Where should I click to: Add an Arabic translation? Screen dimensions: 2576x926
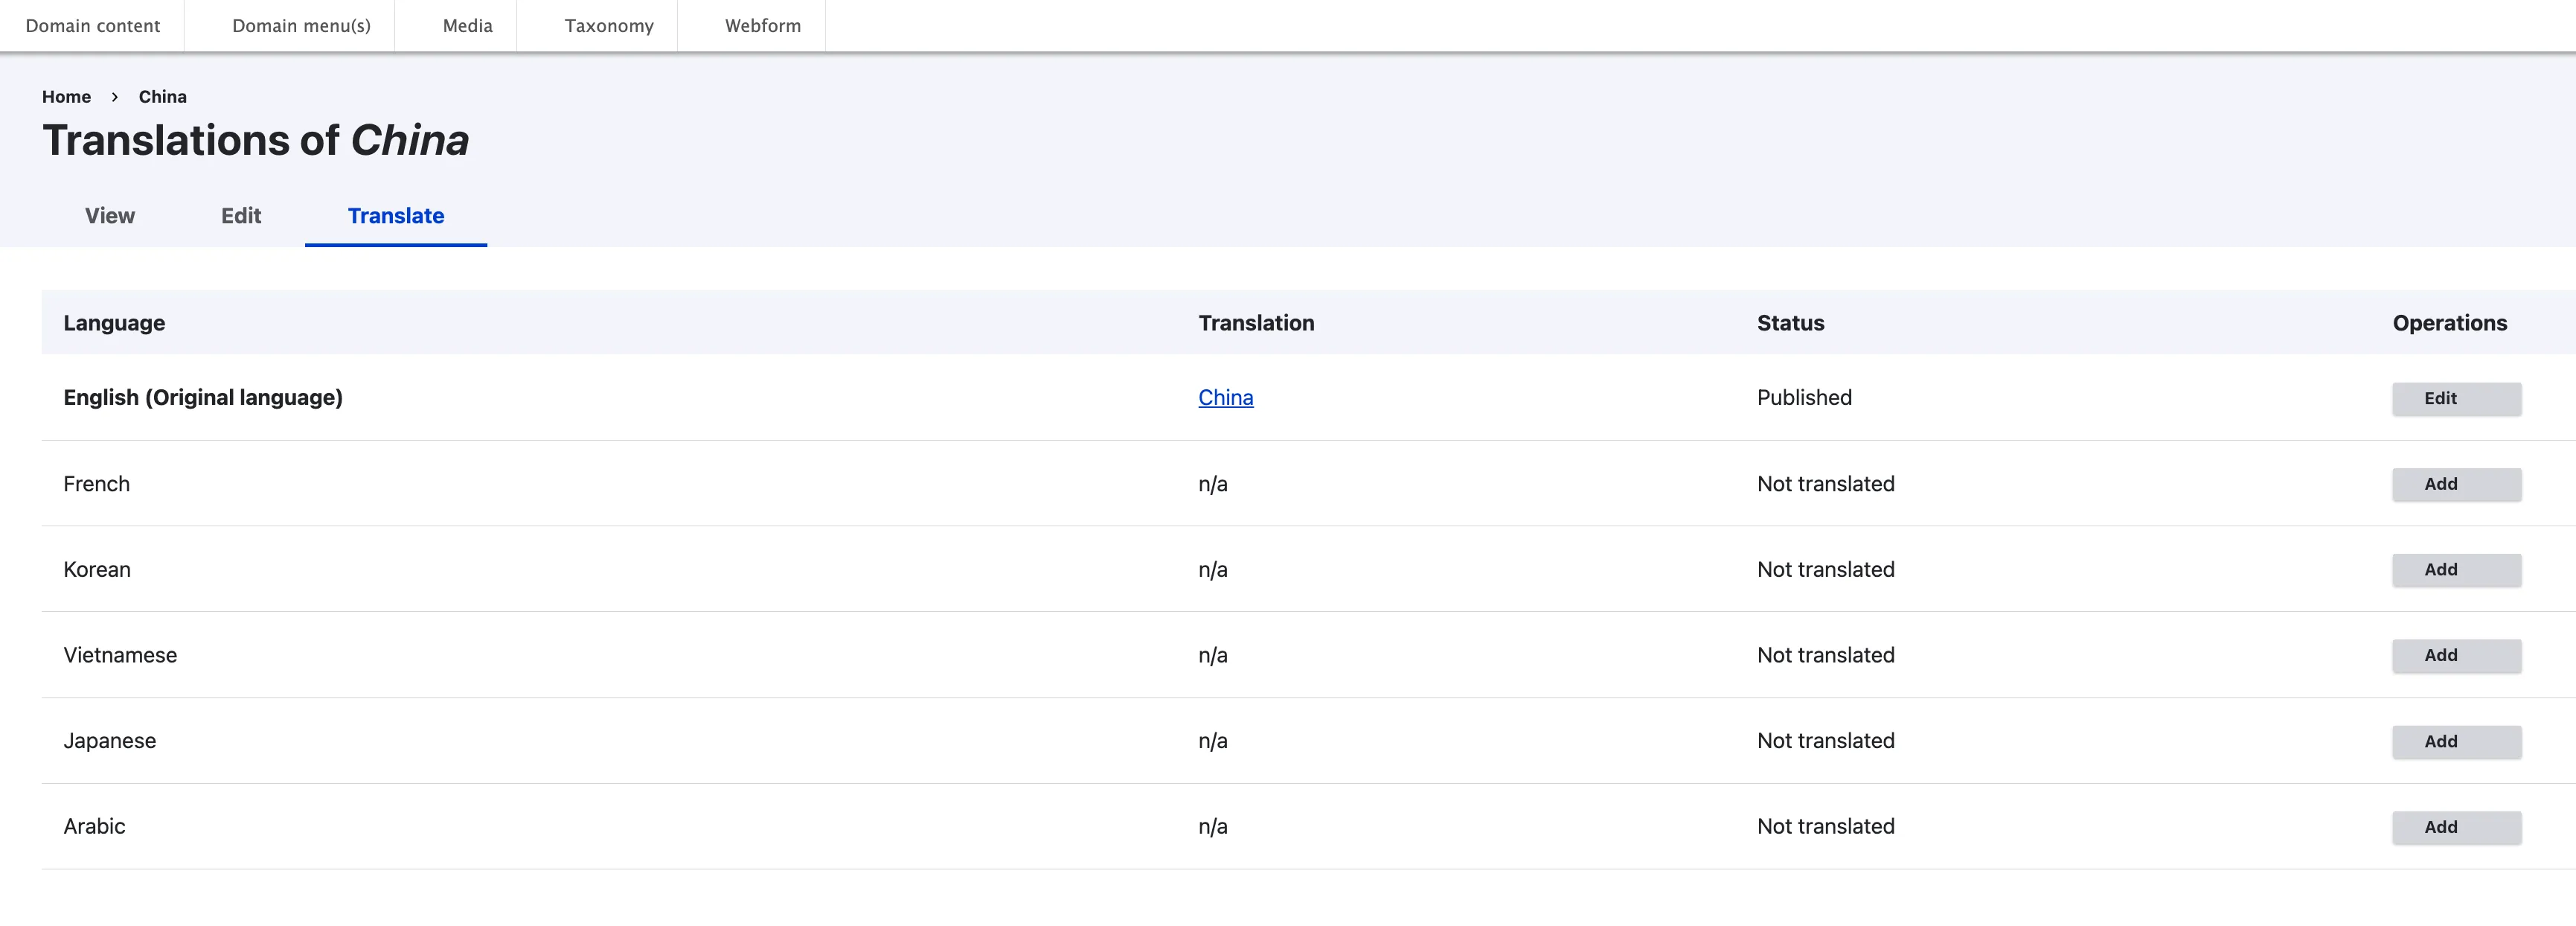tap(2455, 827)
